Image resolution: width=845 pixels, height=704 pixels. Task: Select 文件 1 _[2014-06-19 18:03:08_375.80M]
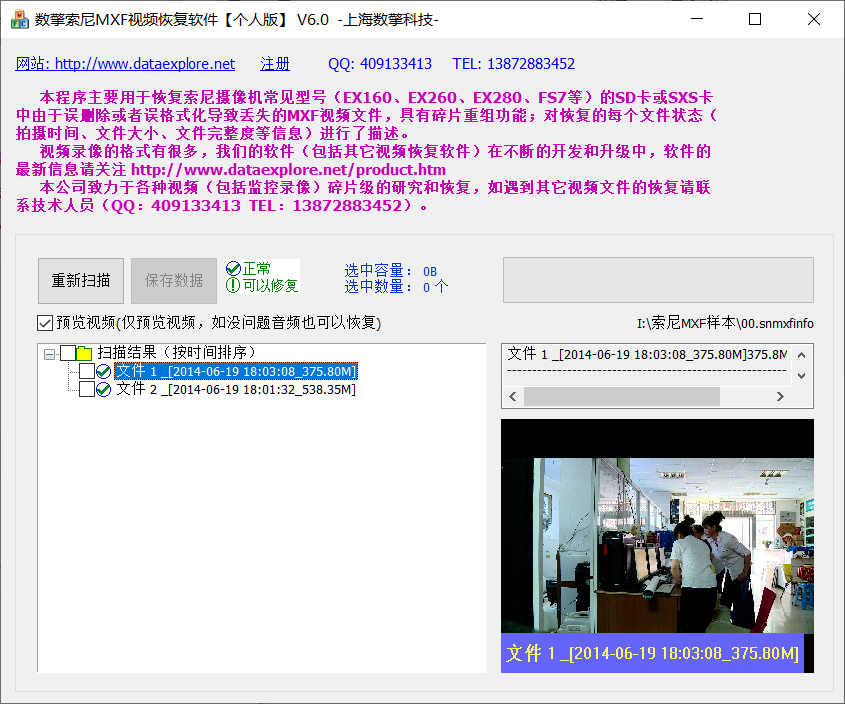(x=236, y=371)
